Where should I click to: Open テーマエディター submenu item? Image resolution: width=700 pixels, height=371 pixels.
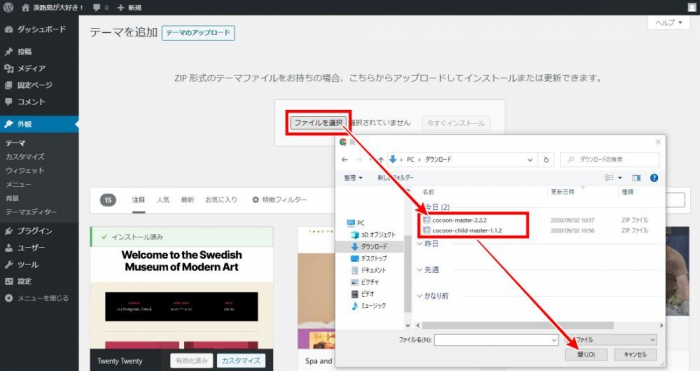pos(31,212)
